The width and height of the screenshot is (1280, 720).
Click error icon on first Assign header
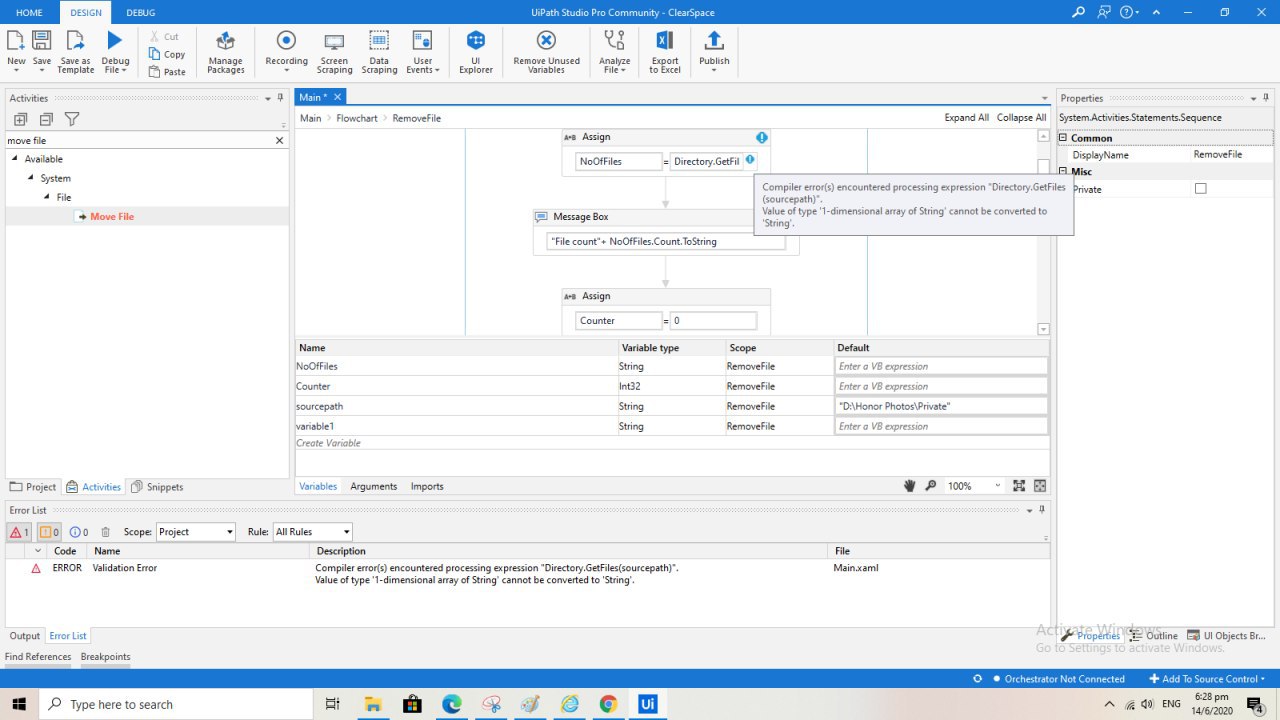(x=762, y=137)
